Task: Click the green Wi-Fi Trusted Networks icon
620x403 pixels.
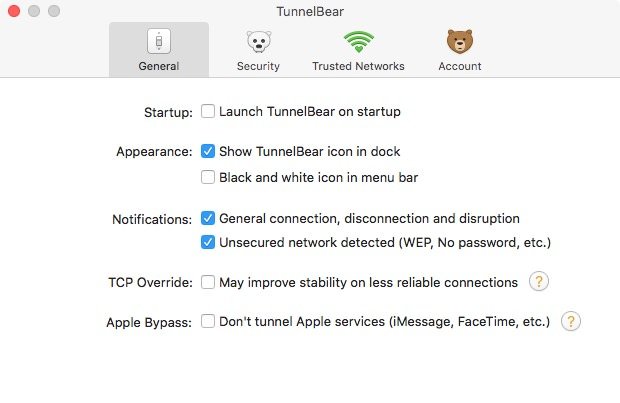Action: point(357,41)
